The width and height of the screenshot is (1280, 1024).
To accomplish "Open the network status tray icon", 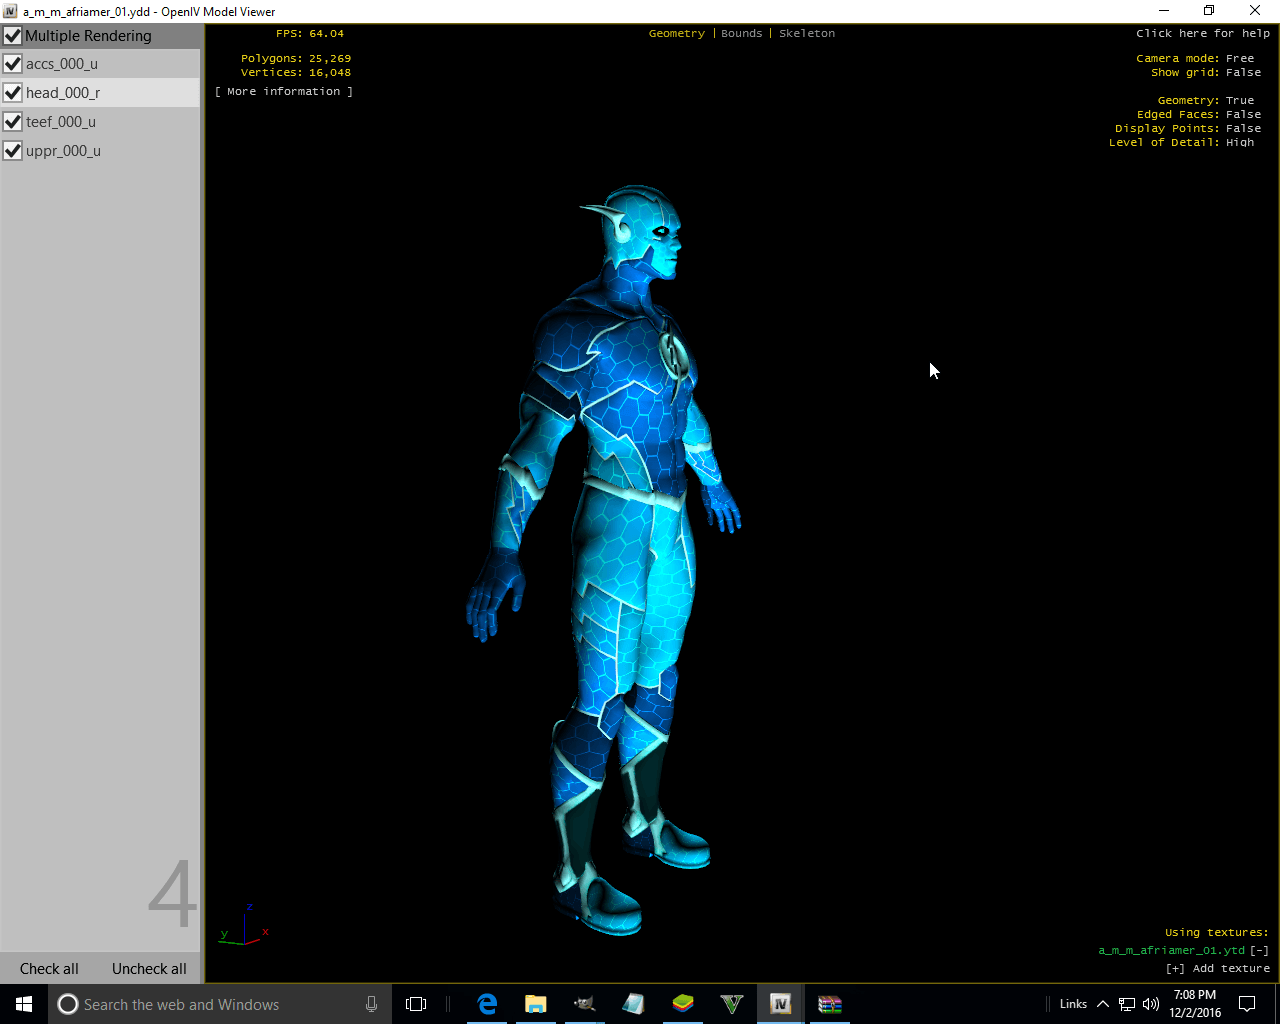I will pos(1127,1004).
